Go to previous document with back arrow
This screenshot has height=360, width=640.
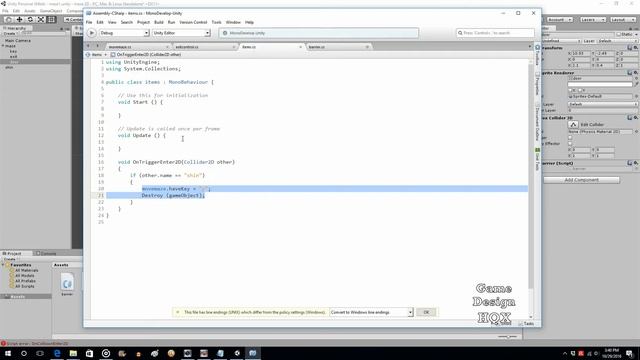(x=89, y=46)
